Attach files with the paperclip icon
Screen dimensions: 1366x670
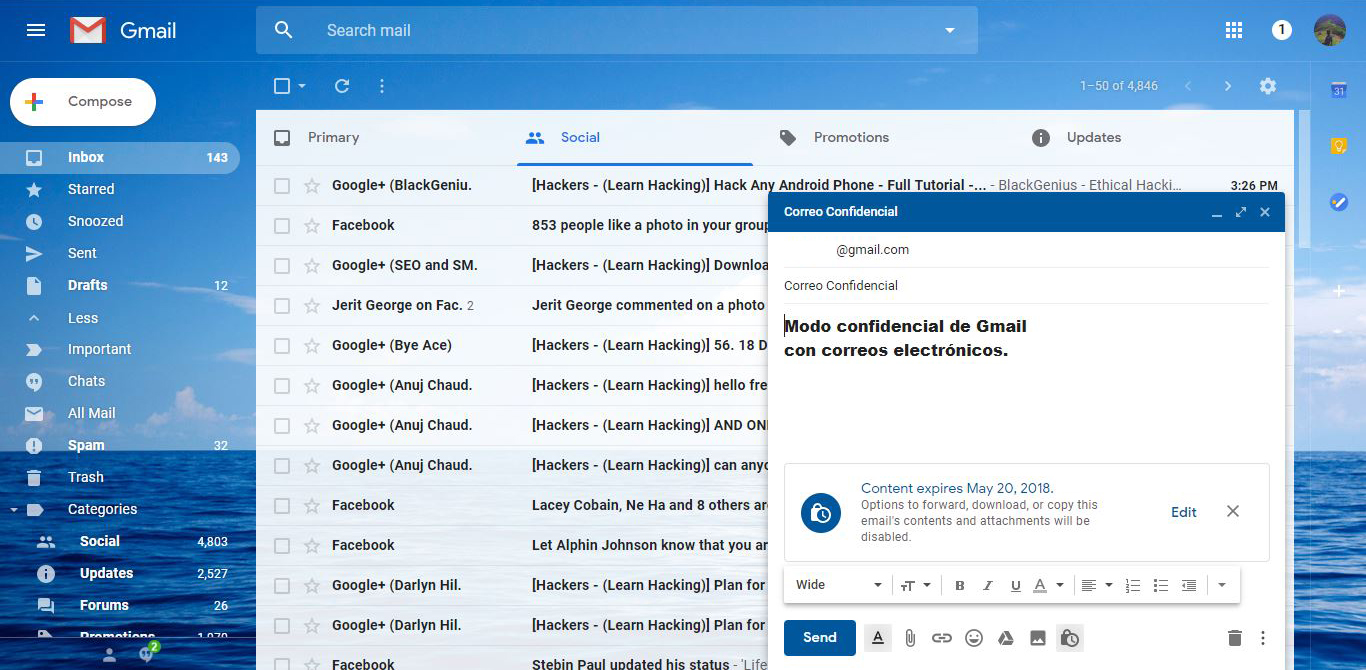point(910,638)
